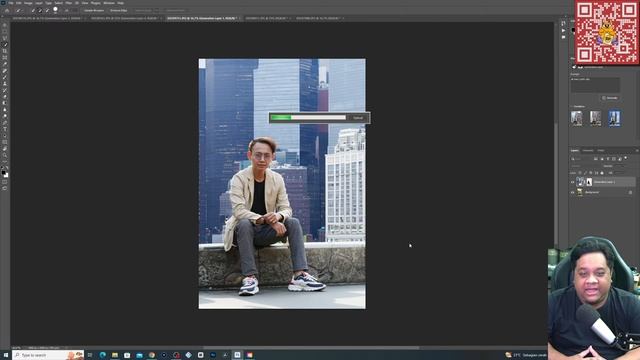This screenshot has width=640, height=360.
Task: Select the Crop tool
Action: point(5,51)
